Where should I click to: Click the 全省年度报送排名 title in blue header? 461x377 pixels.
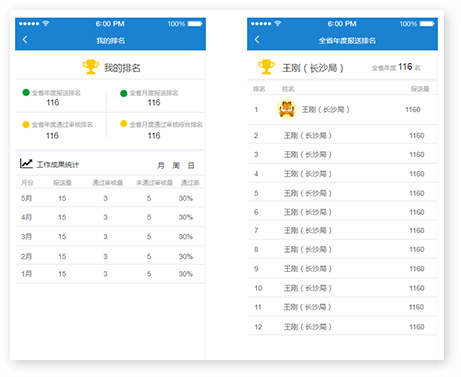[347, 41]
